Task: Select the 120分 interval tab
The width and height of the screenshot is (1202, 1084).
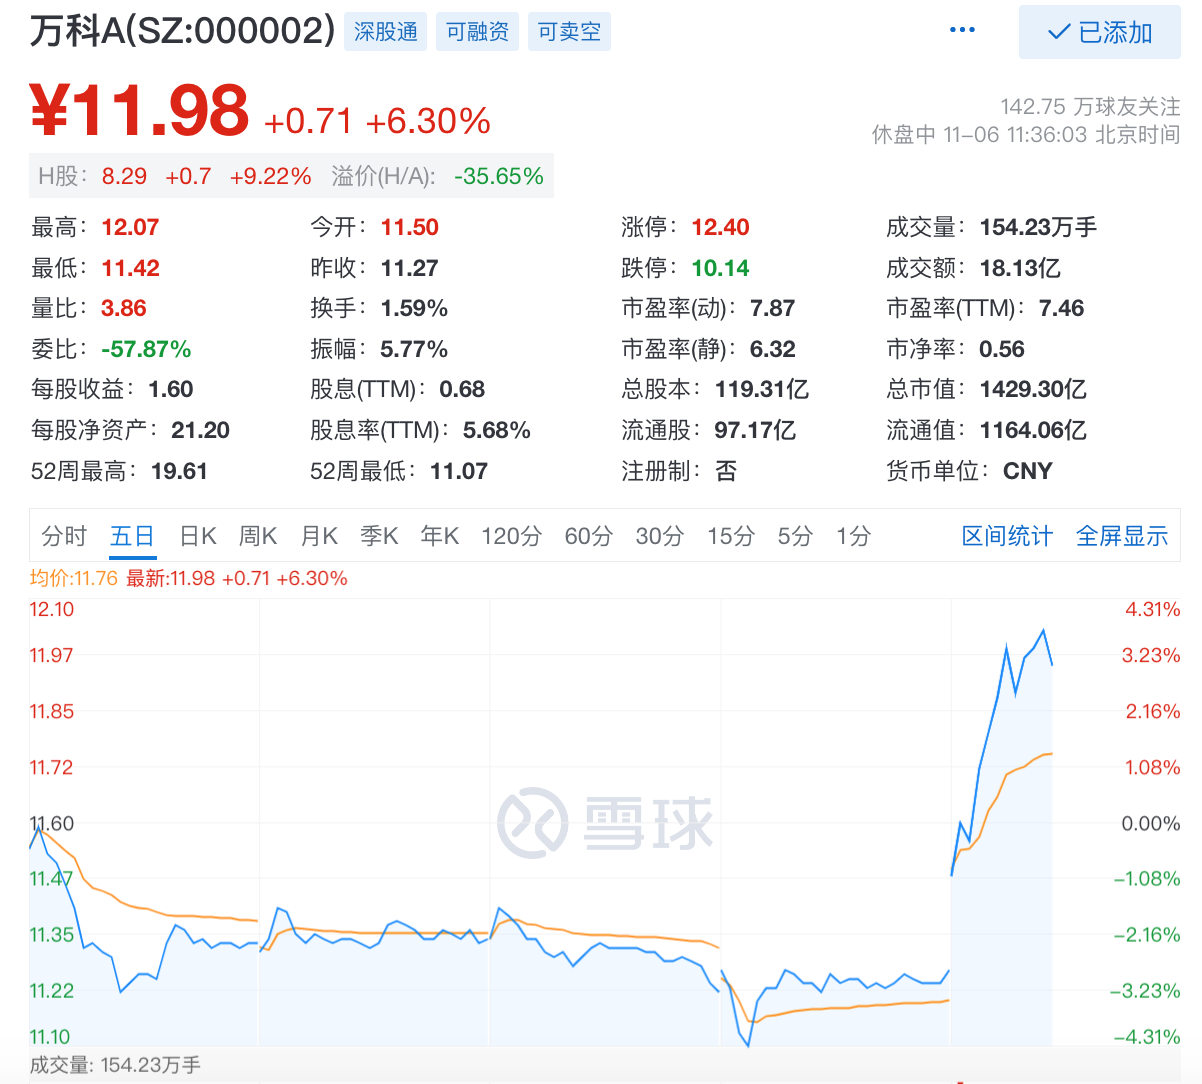Action: 511,536
